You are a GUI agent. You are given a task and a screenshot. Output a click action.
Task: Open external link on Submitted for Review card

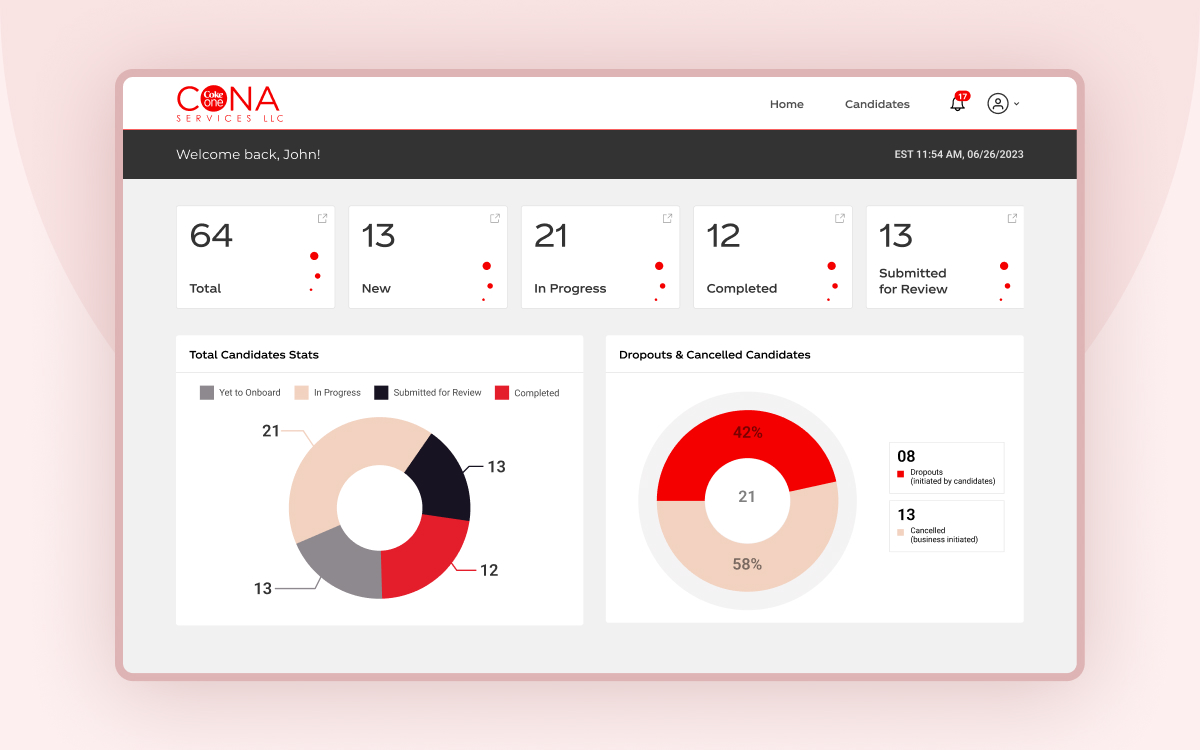click(x=1012, y=218)
